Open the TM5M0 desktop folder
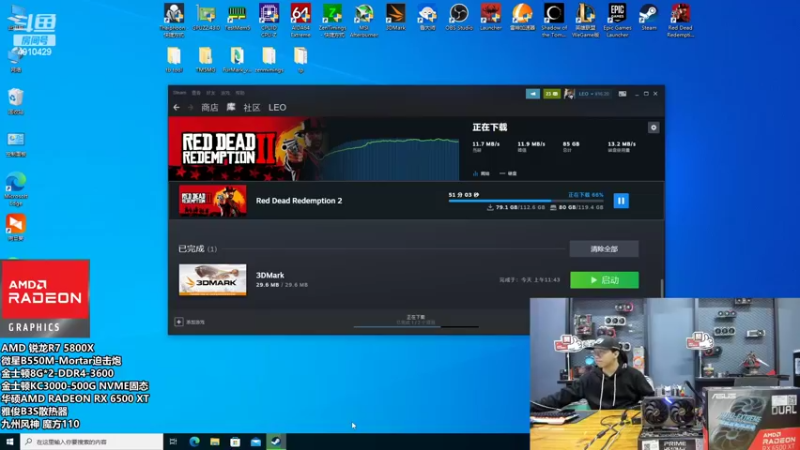 (206, 60)
